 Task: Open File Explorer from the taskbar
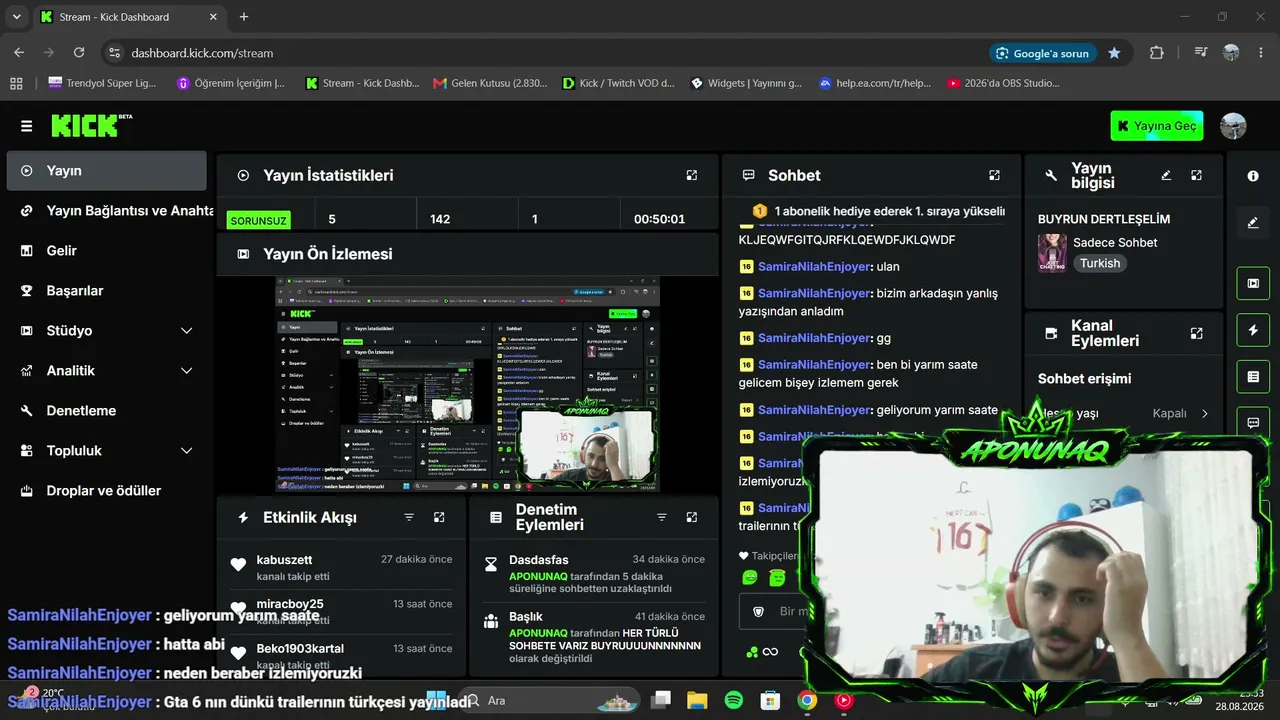click(697, 700)
